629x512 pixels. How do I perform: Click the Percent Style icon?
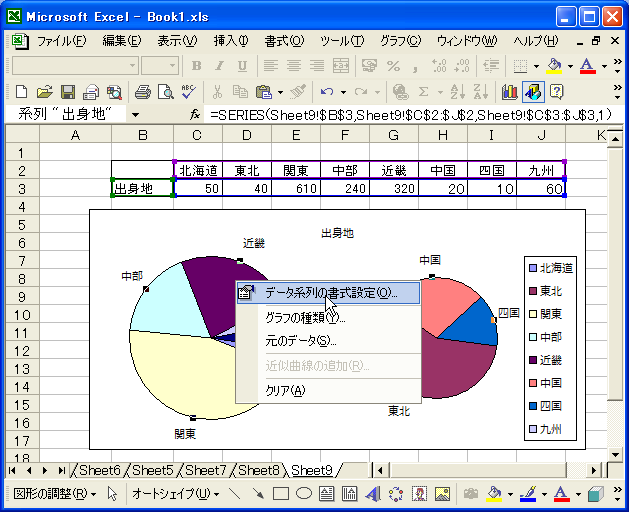tap(394, 65)
